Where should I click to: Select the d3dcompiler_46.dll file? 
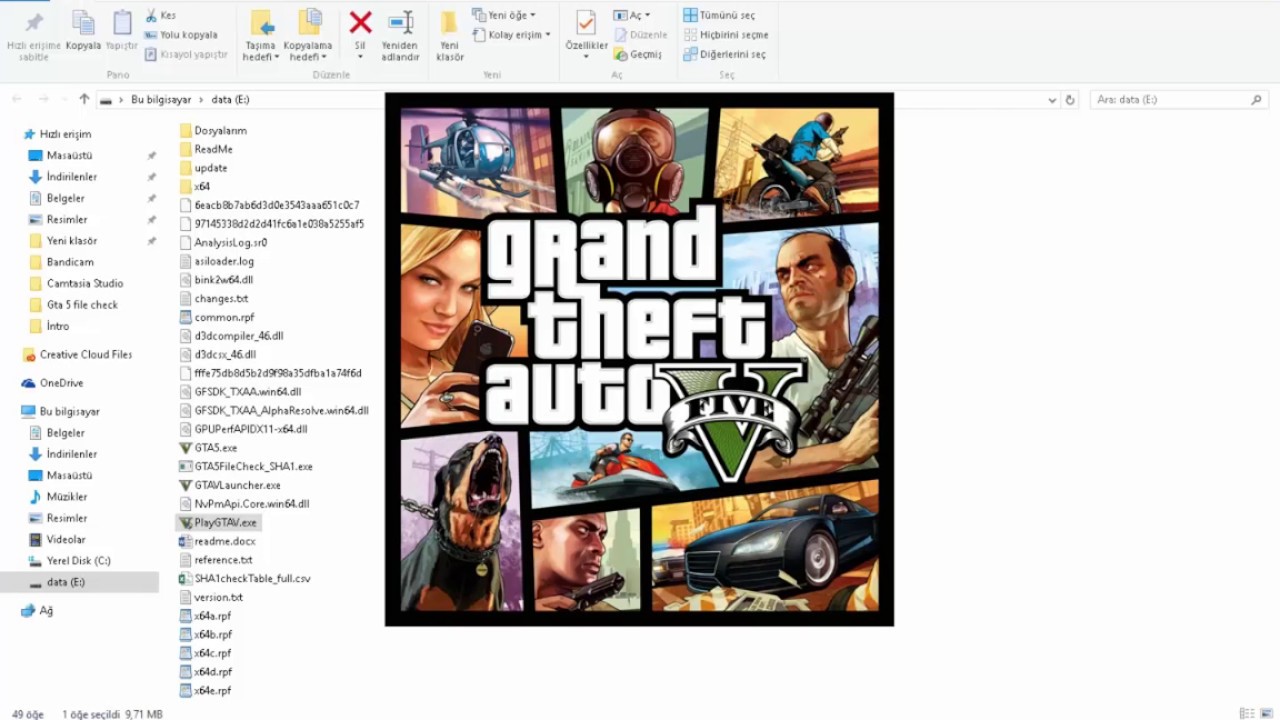tap(239, 336)
